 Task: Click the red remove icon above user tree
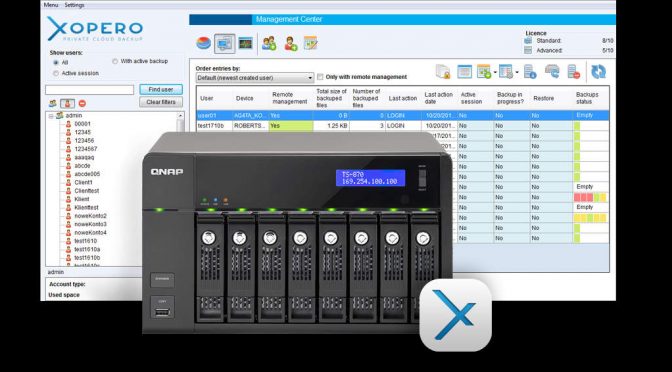tap(82, 103)
